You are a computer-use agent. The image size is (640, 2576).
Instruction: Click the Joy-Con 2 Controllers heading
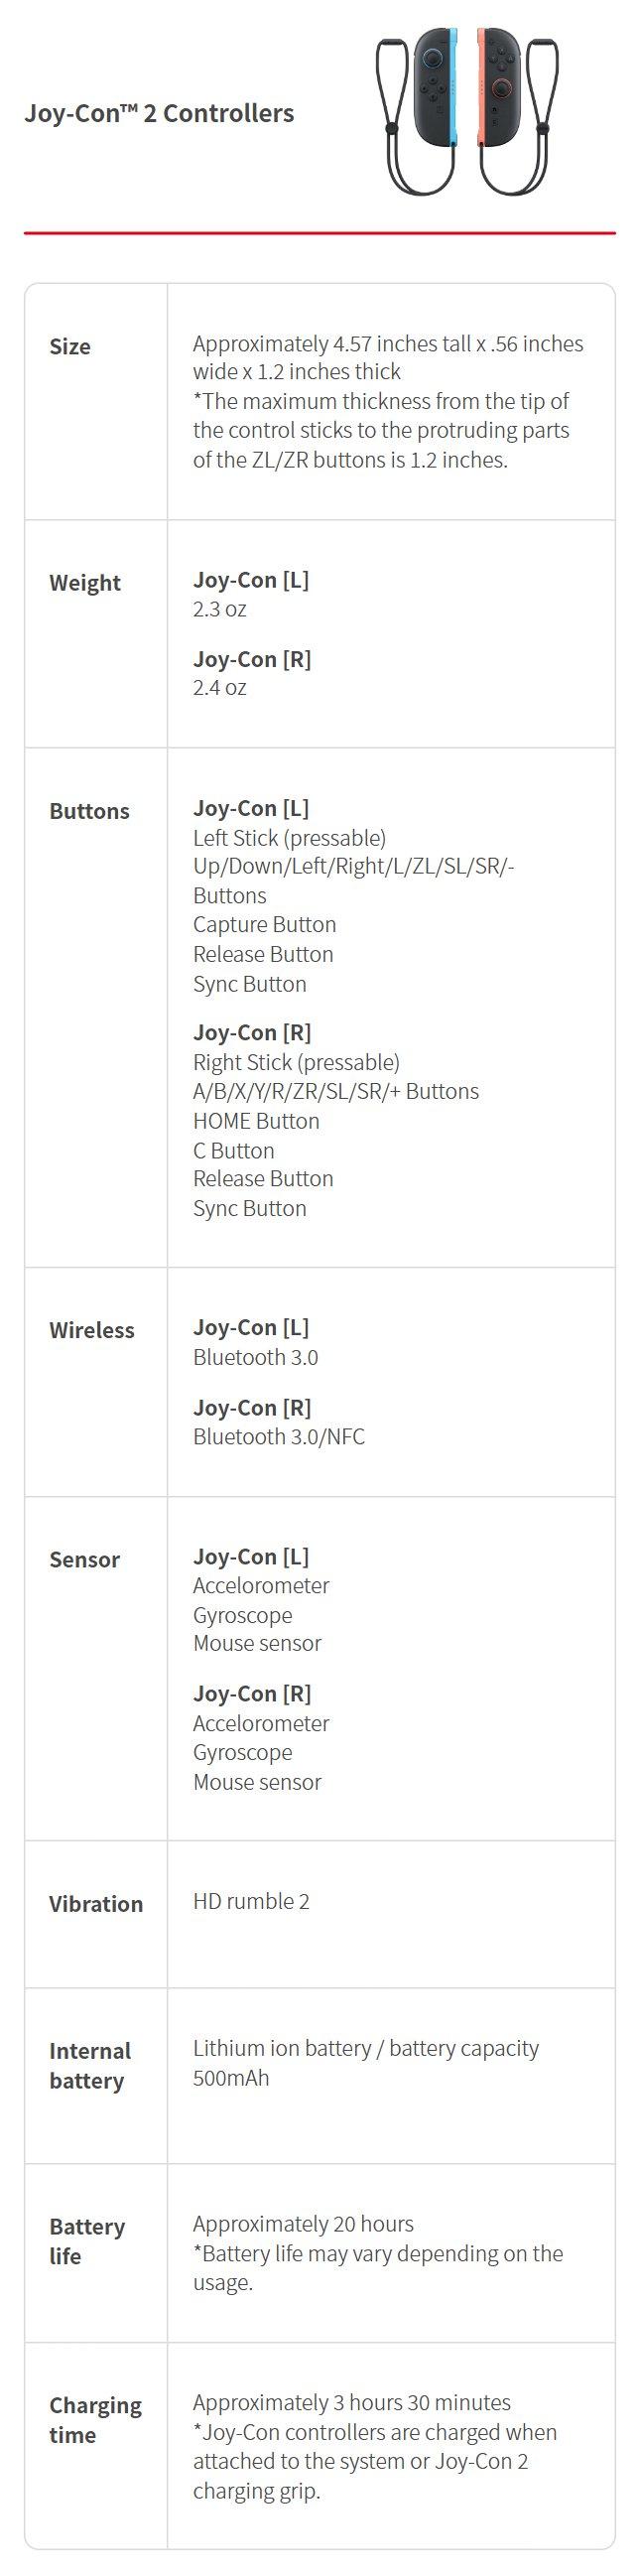coord(159,113)
